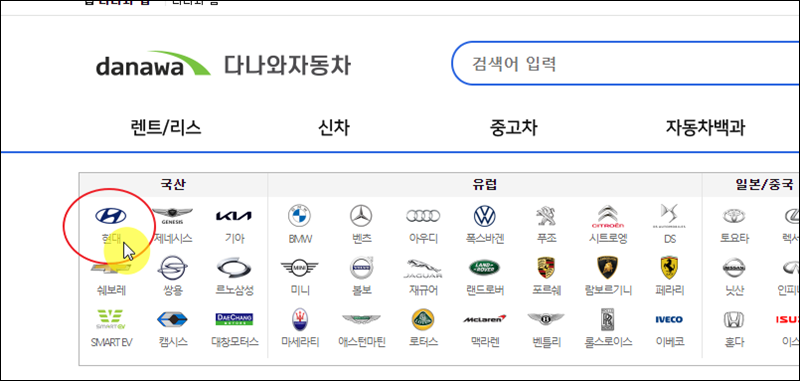This screenshot has height=381, width=800.
Task: Choose the Mercedes-Benz star logo
Action: click(361, 216)
